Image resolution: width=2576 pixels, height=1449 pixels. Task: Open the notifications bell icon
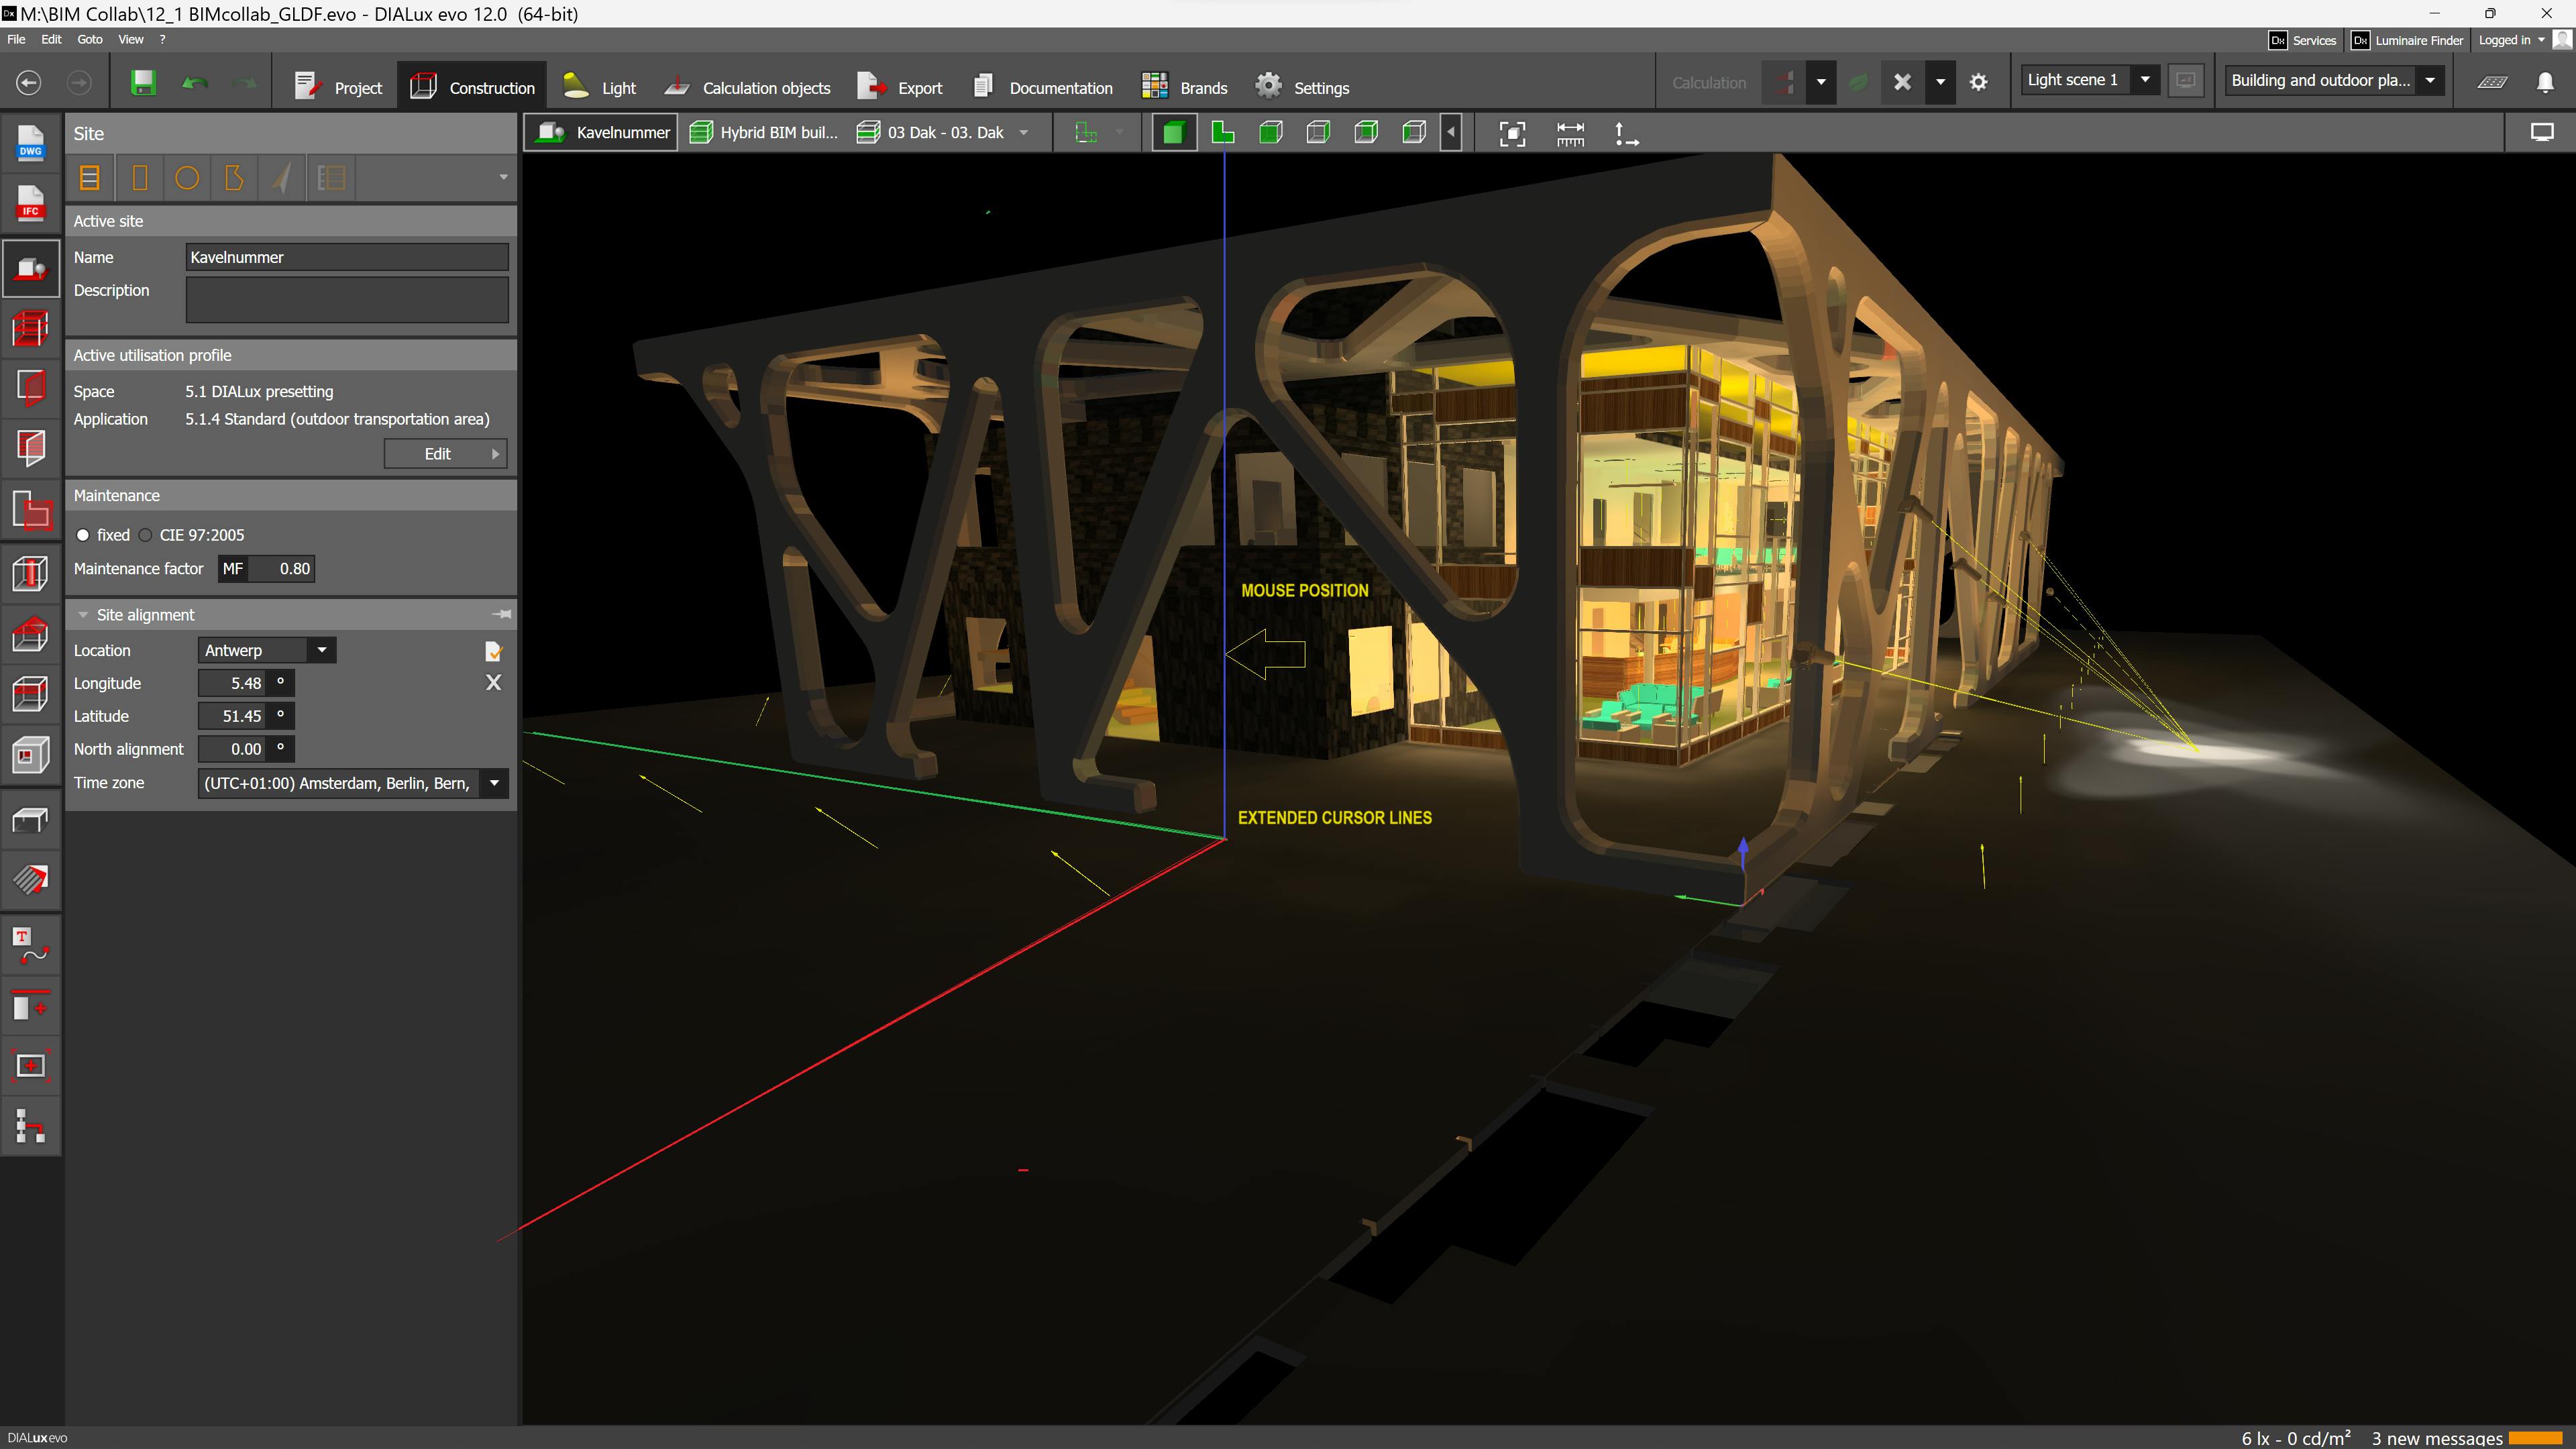tap(2545, 83)
